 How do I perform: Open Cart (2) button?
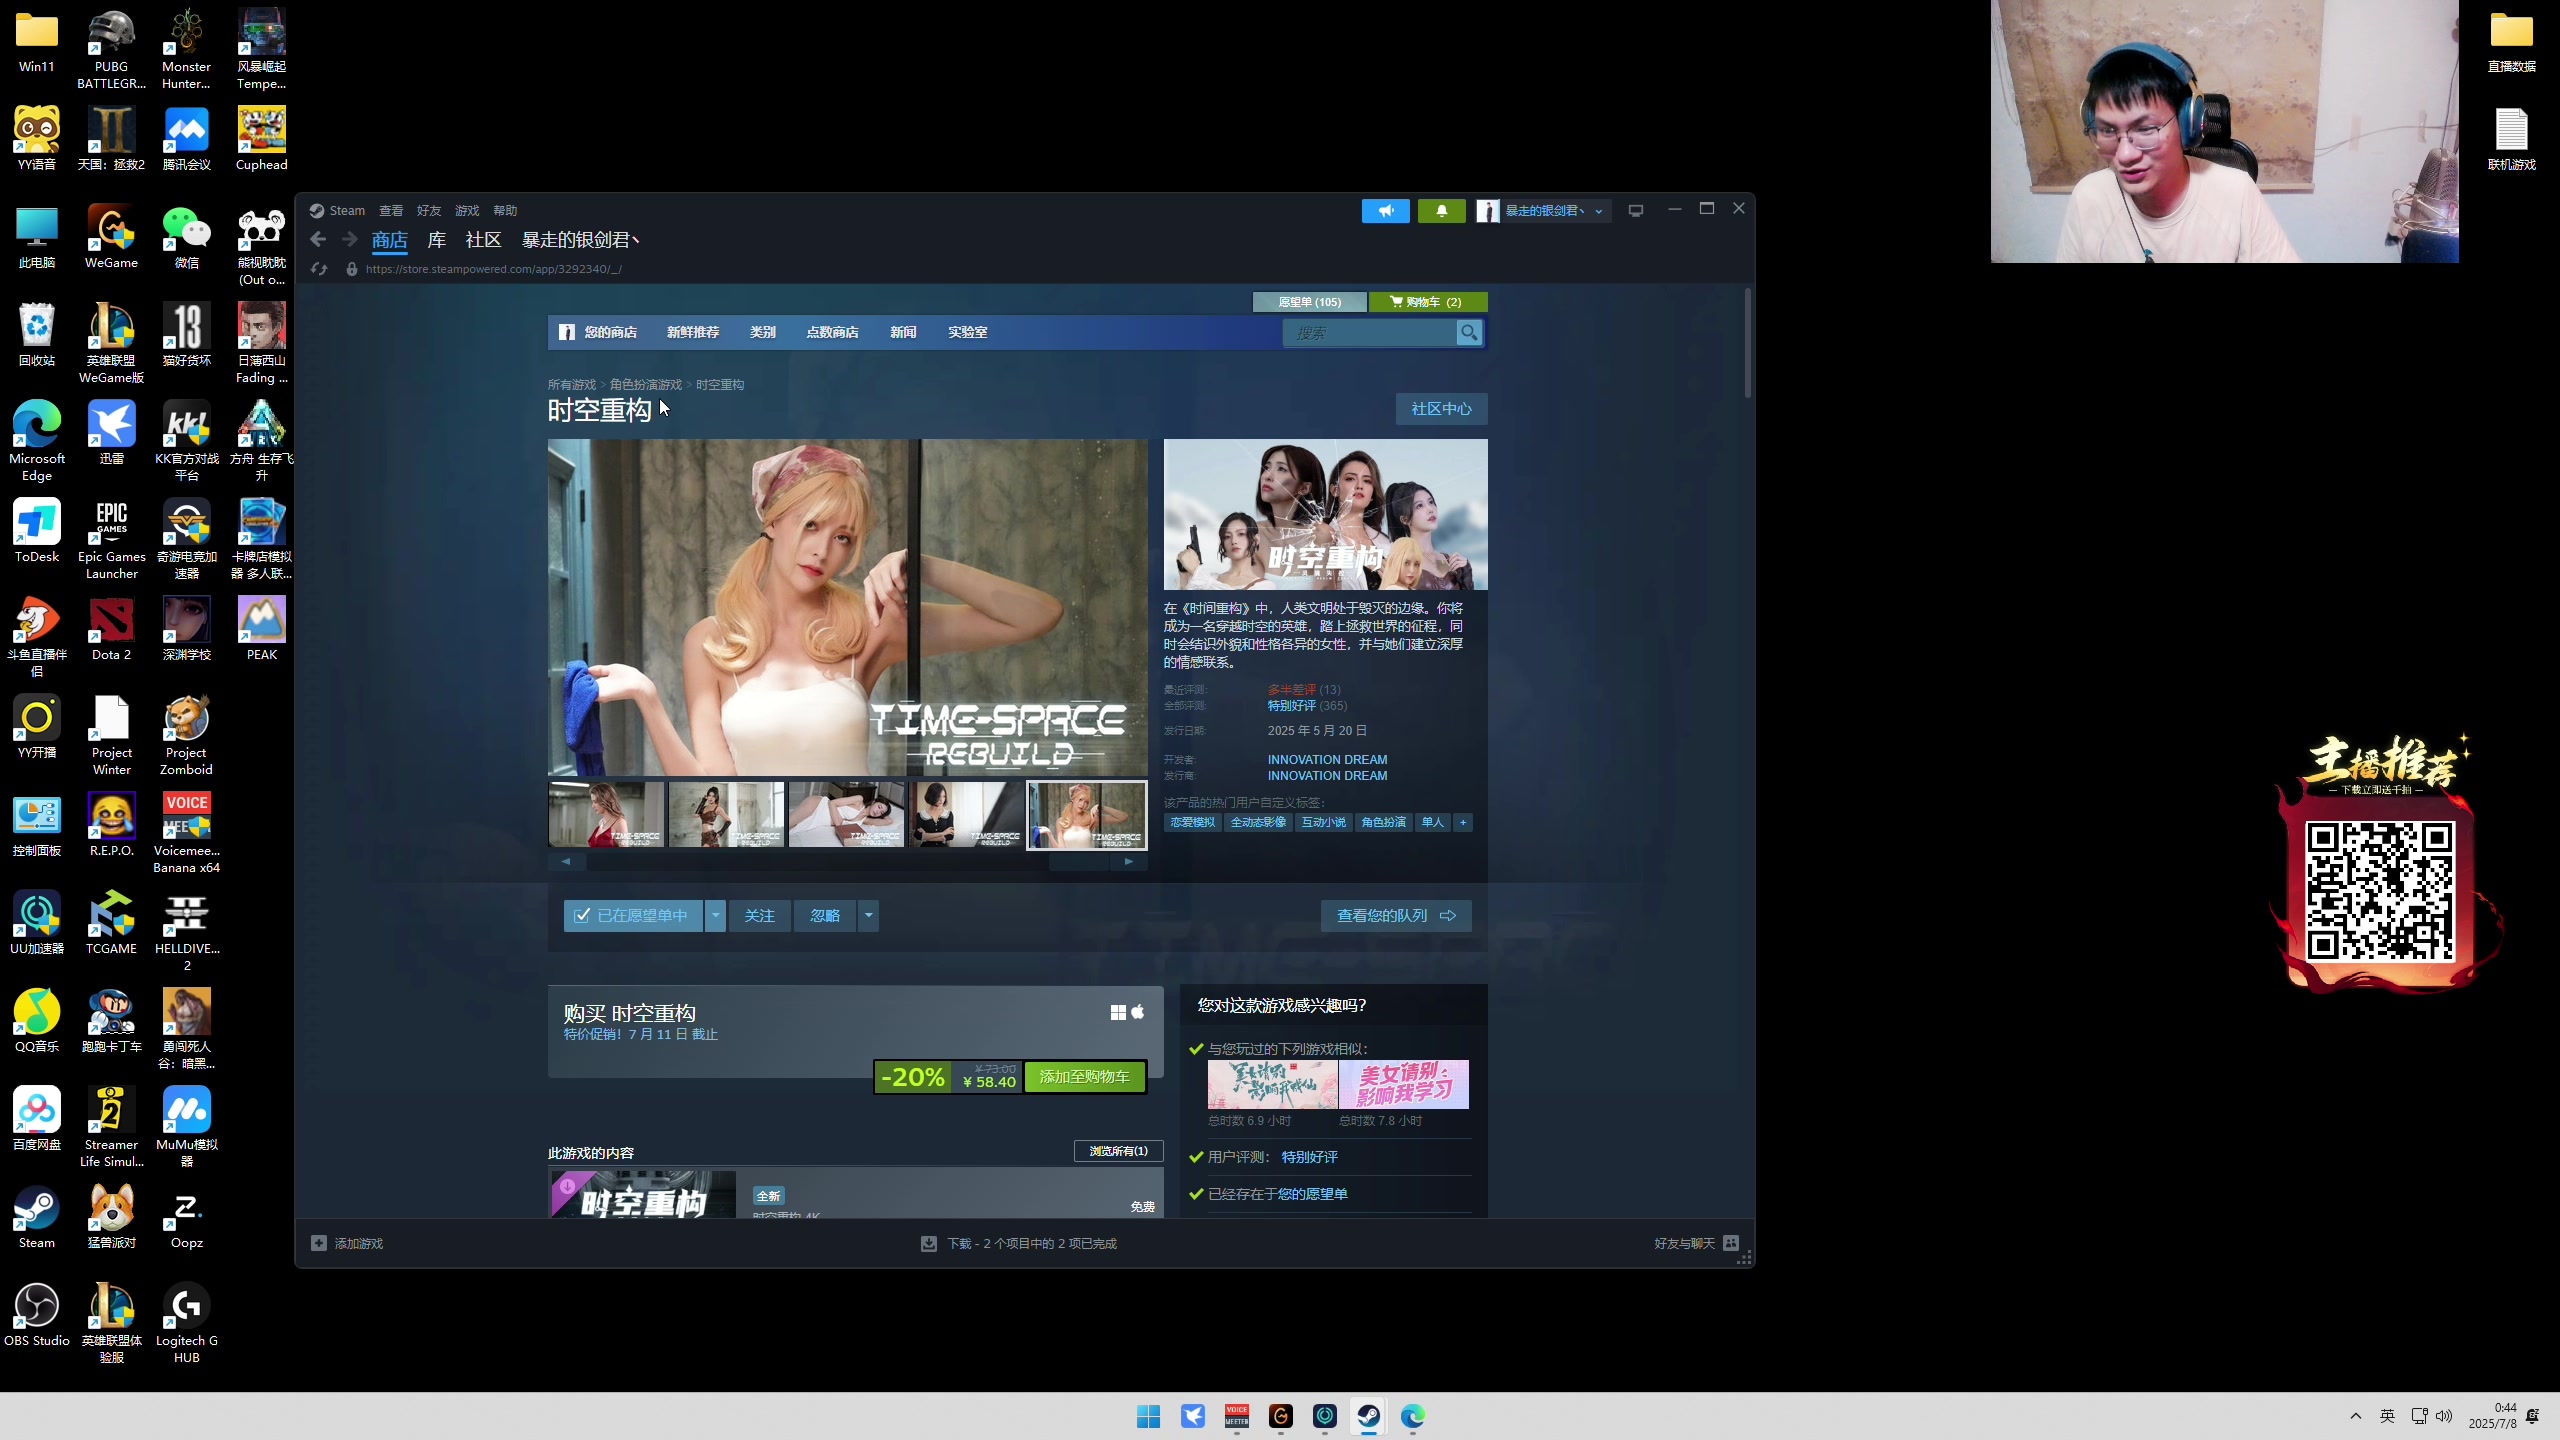(1427, 302)
